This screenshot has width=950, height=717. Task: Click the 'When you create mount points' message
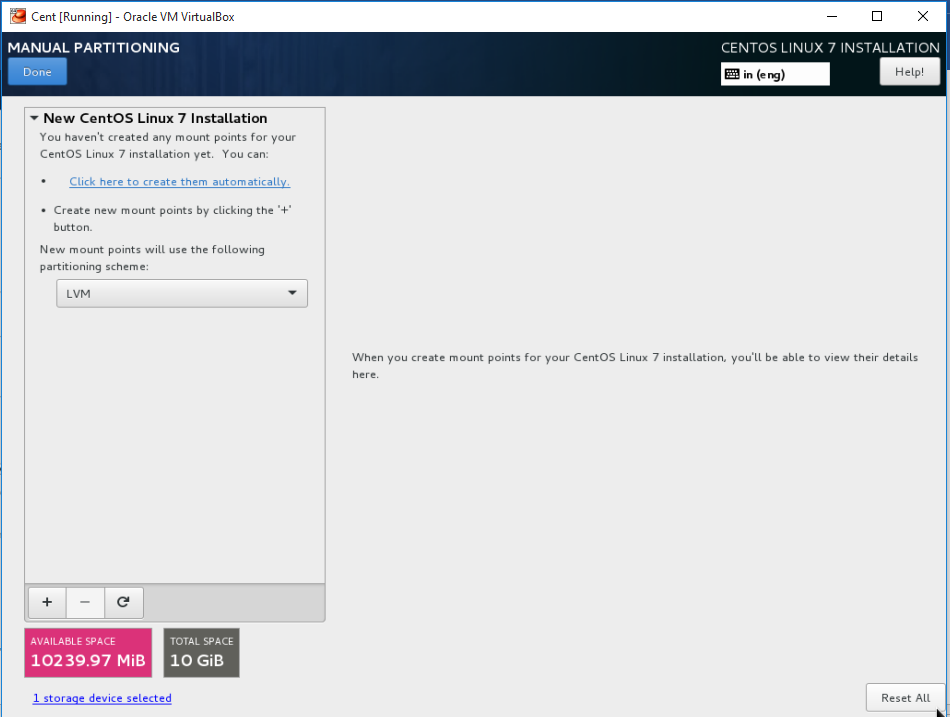(635, 366)
